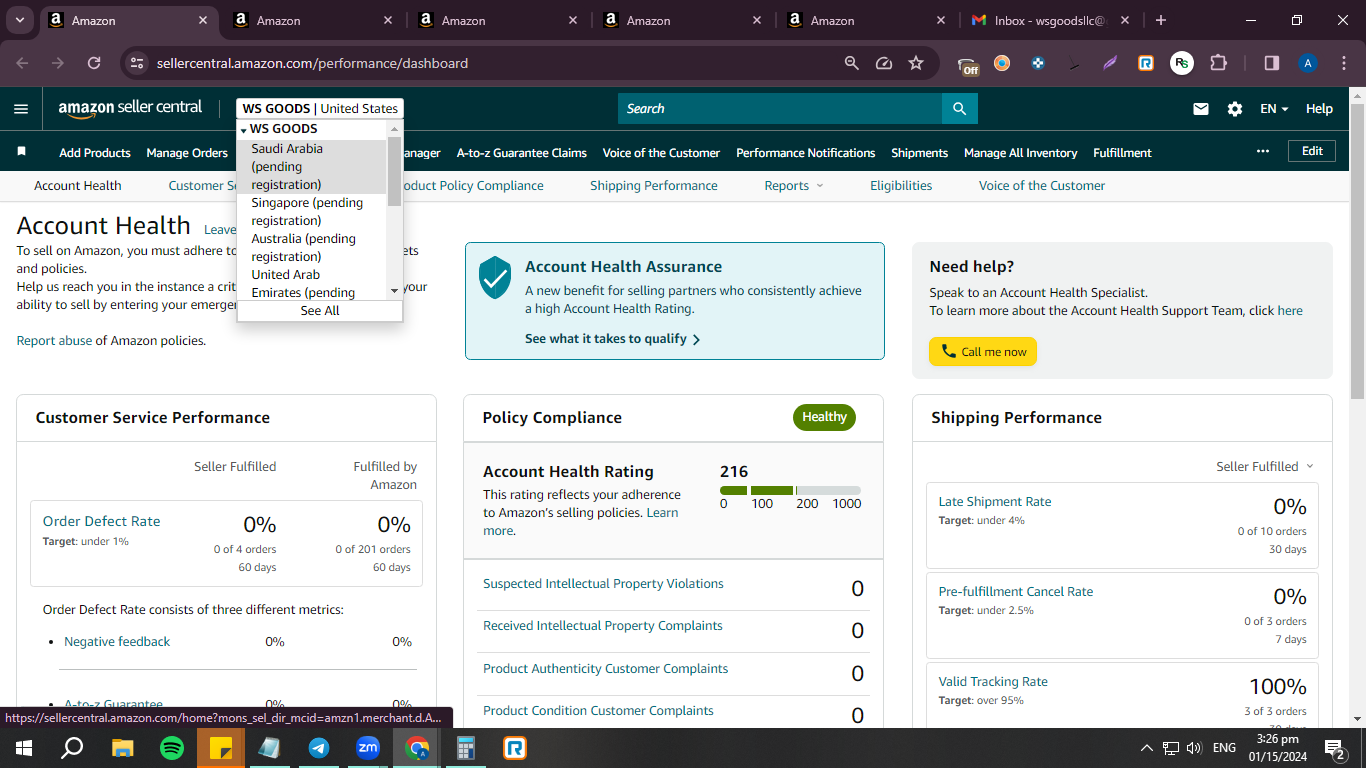Launch Zoom from the taskbar
1366x768 pixels.
pyautogui.click(x=368, y=748)
